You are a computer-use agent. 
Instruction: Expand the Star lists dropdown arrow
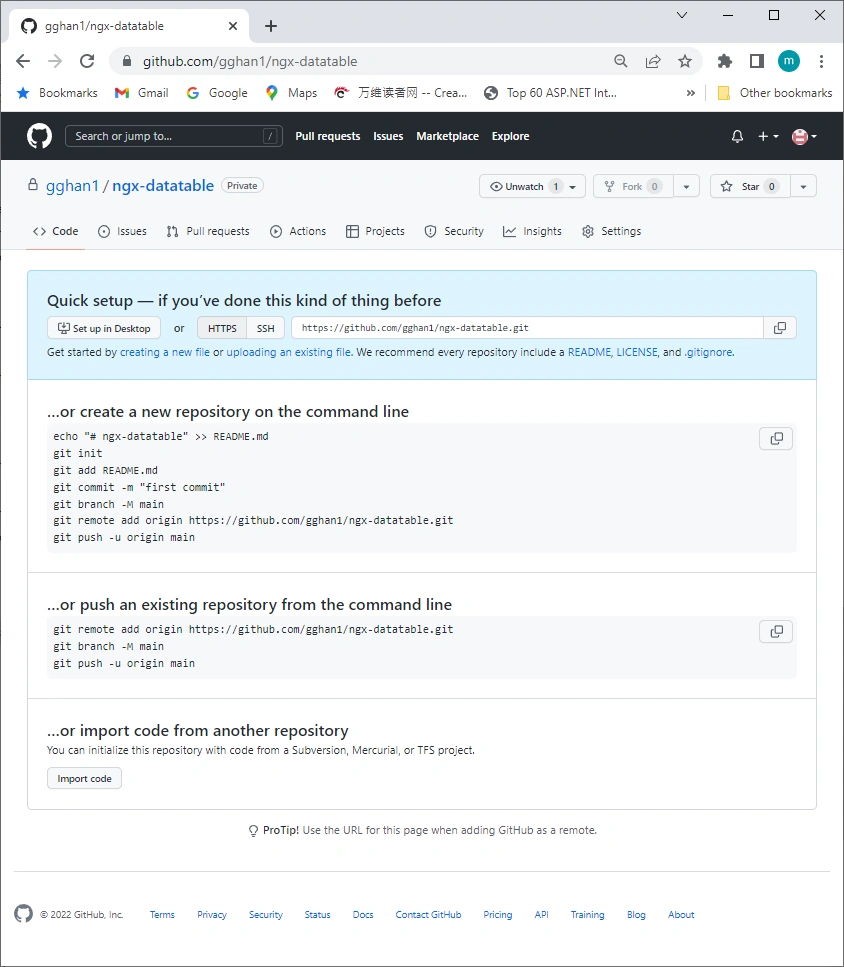(803, 186)
